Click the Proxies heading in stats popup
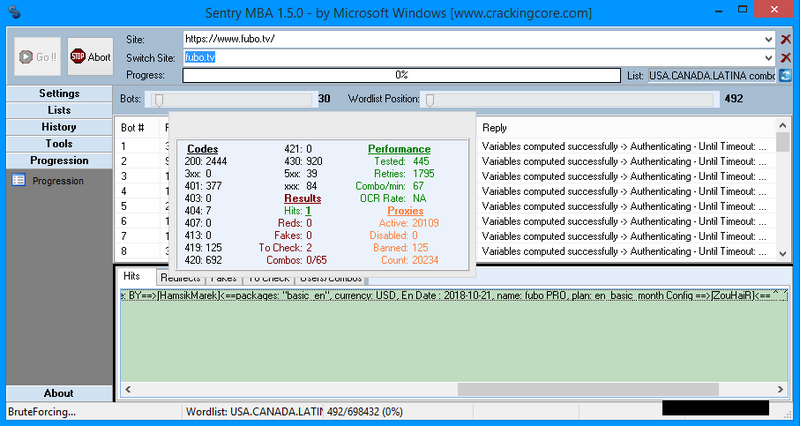This screenshot has height=426, width=800. pyautogui.click(x=405, y=211)
